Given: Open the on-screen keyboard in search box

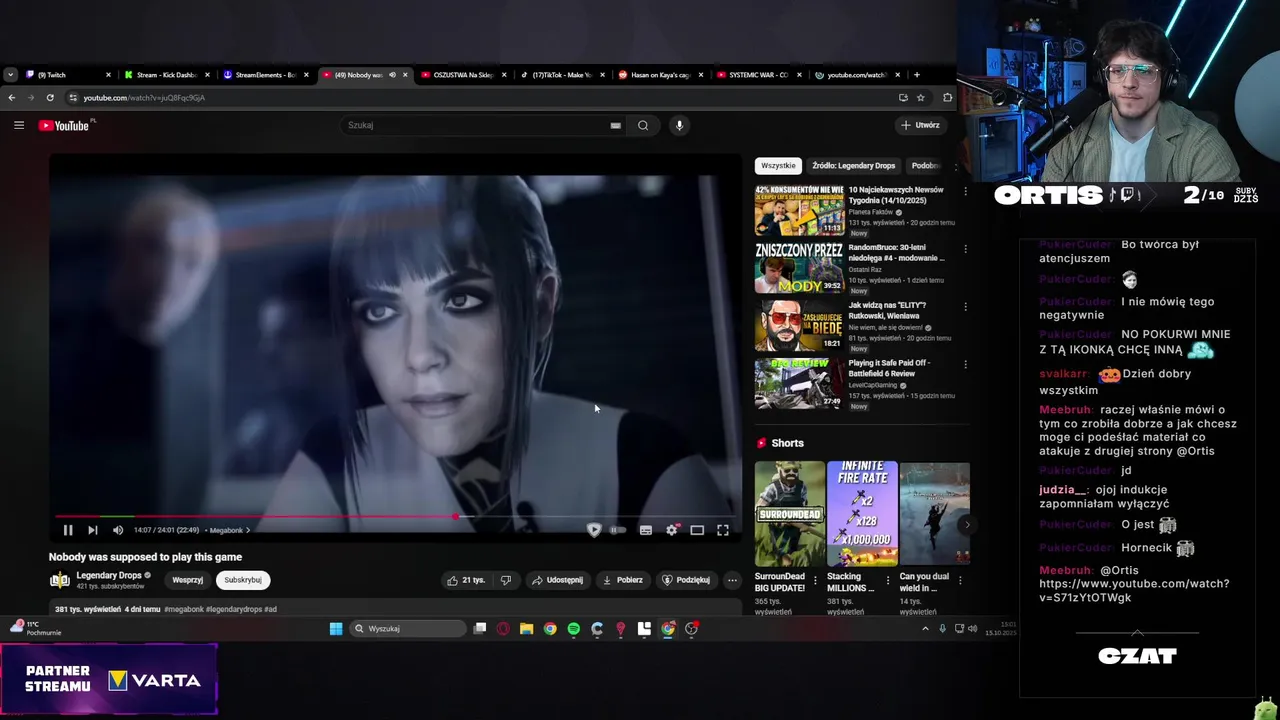Looking at the screenshot, I should [616, 125].
